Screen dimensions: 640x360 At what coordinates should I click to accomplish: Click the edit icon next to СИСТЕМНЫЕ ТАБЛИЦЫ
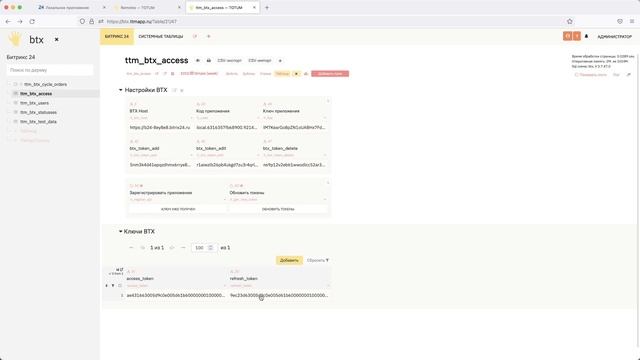(x=195, y=36)
